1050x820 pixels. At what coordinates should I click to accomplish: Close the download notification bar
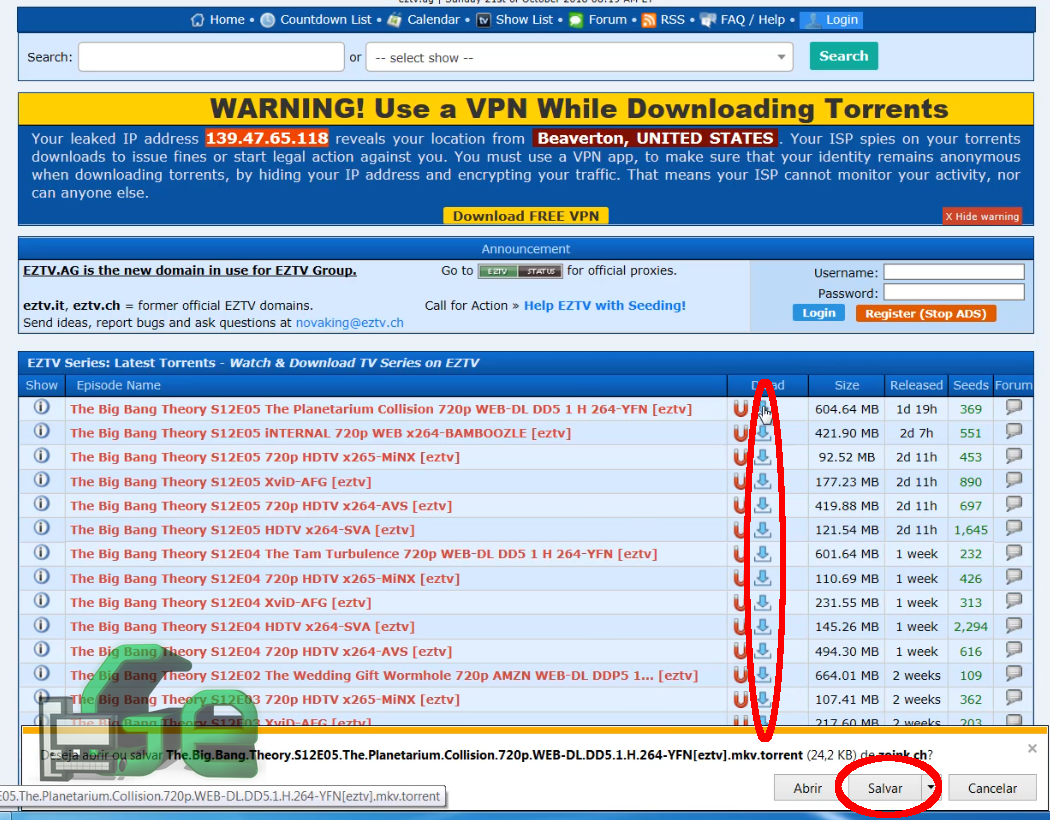pos(1032,748)
